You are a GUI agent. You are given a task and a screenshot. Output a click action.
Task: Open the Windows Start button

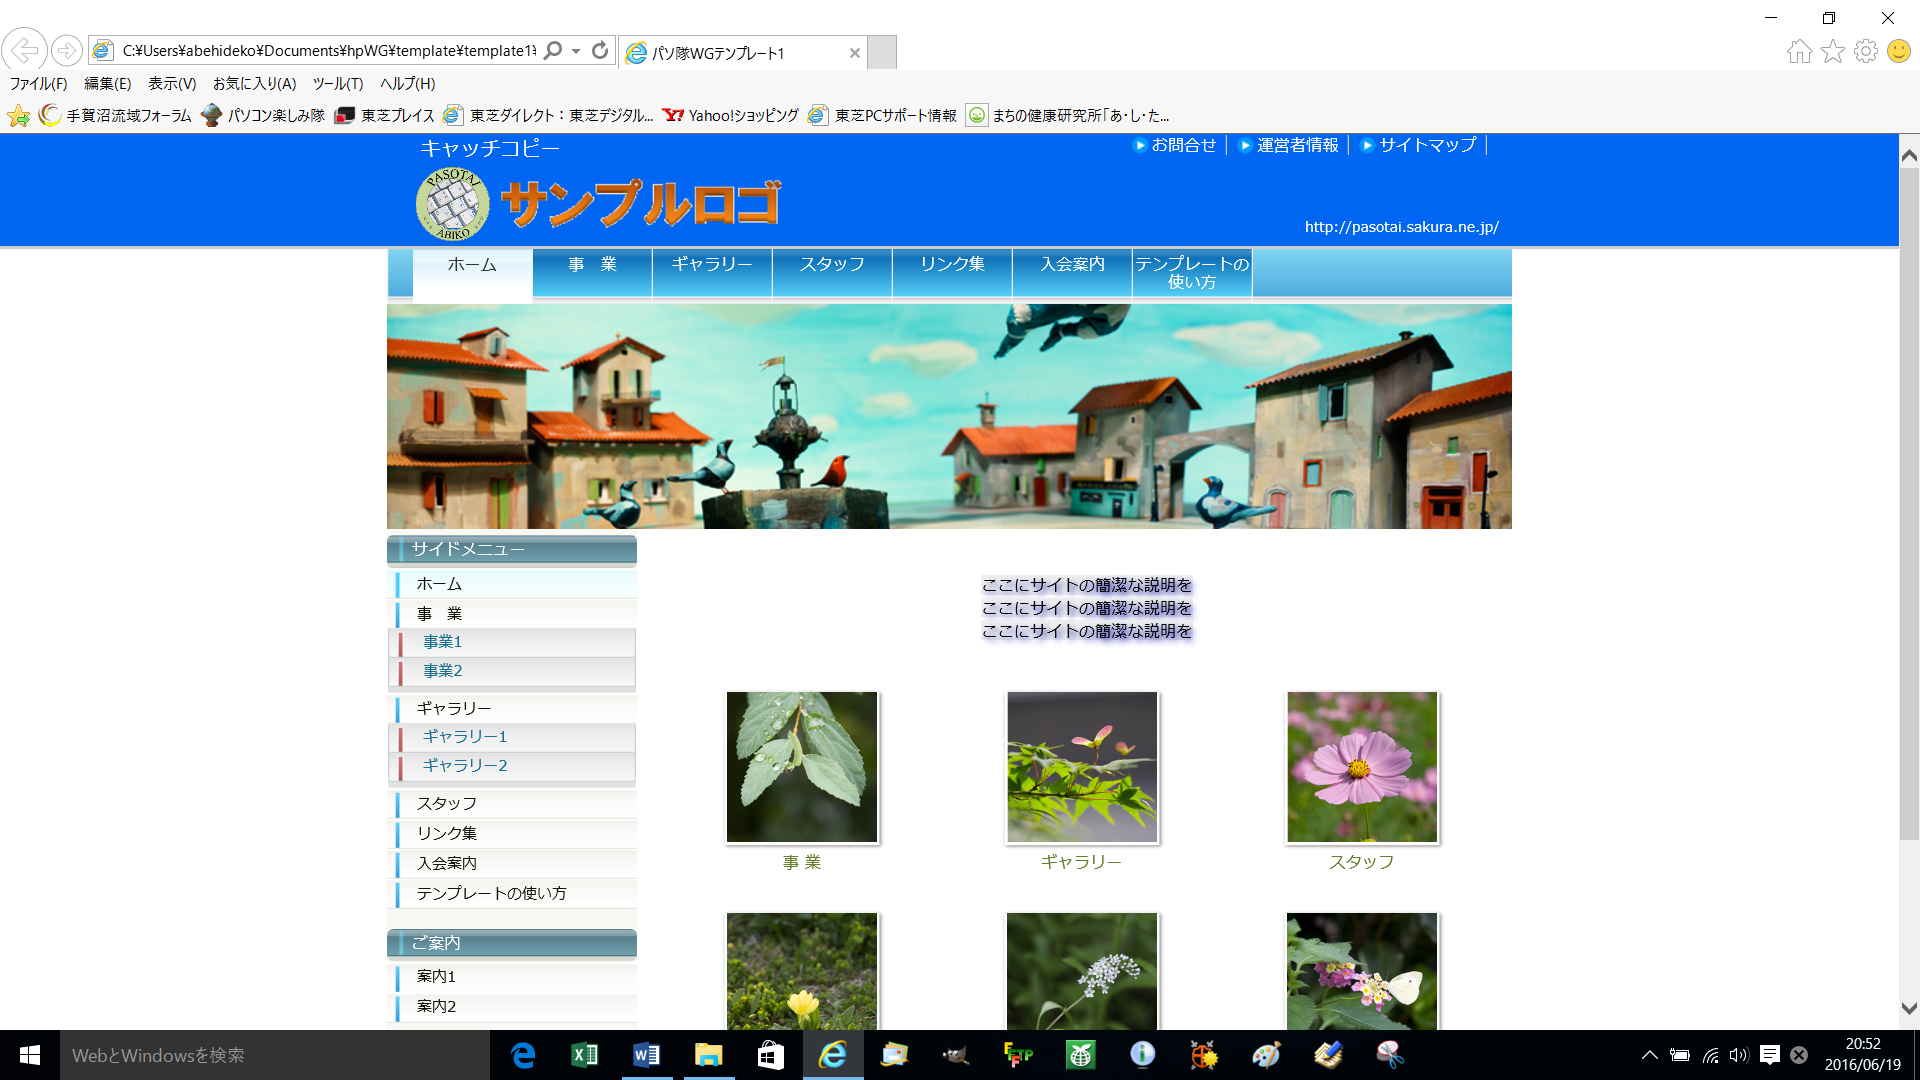point(30,1055)
